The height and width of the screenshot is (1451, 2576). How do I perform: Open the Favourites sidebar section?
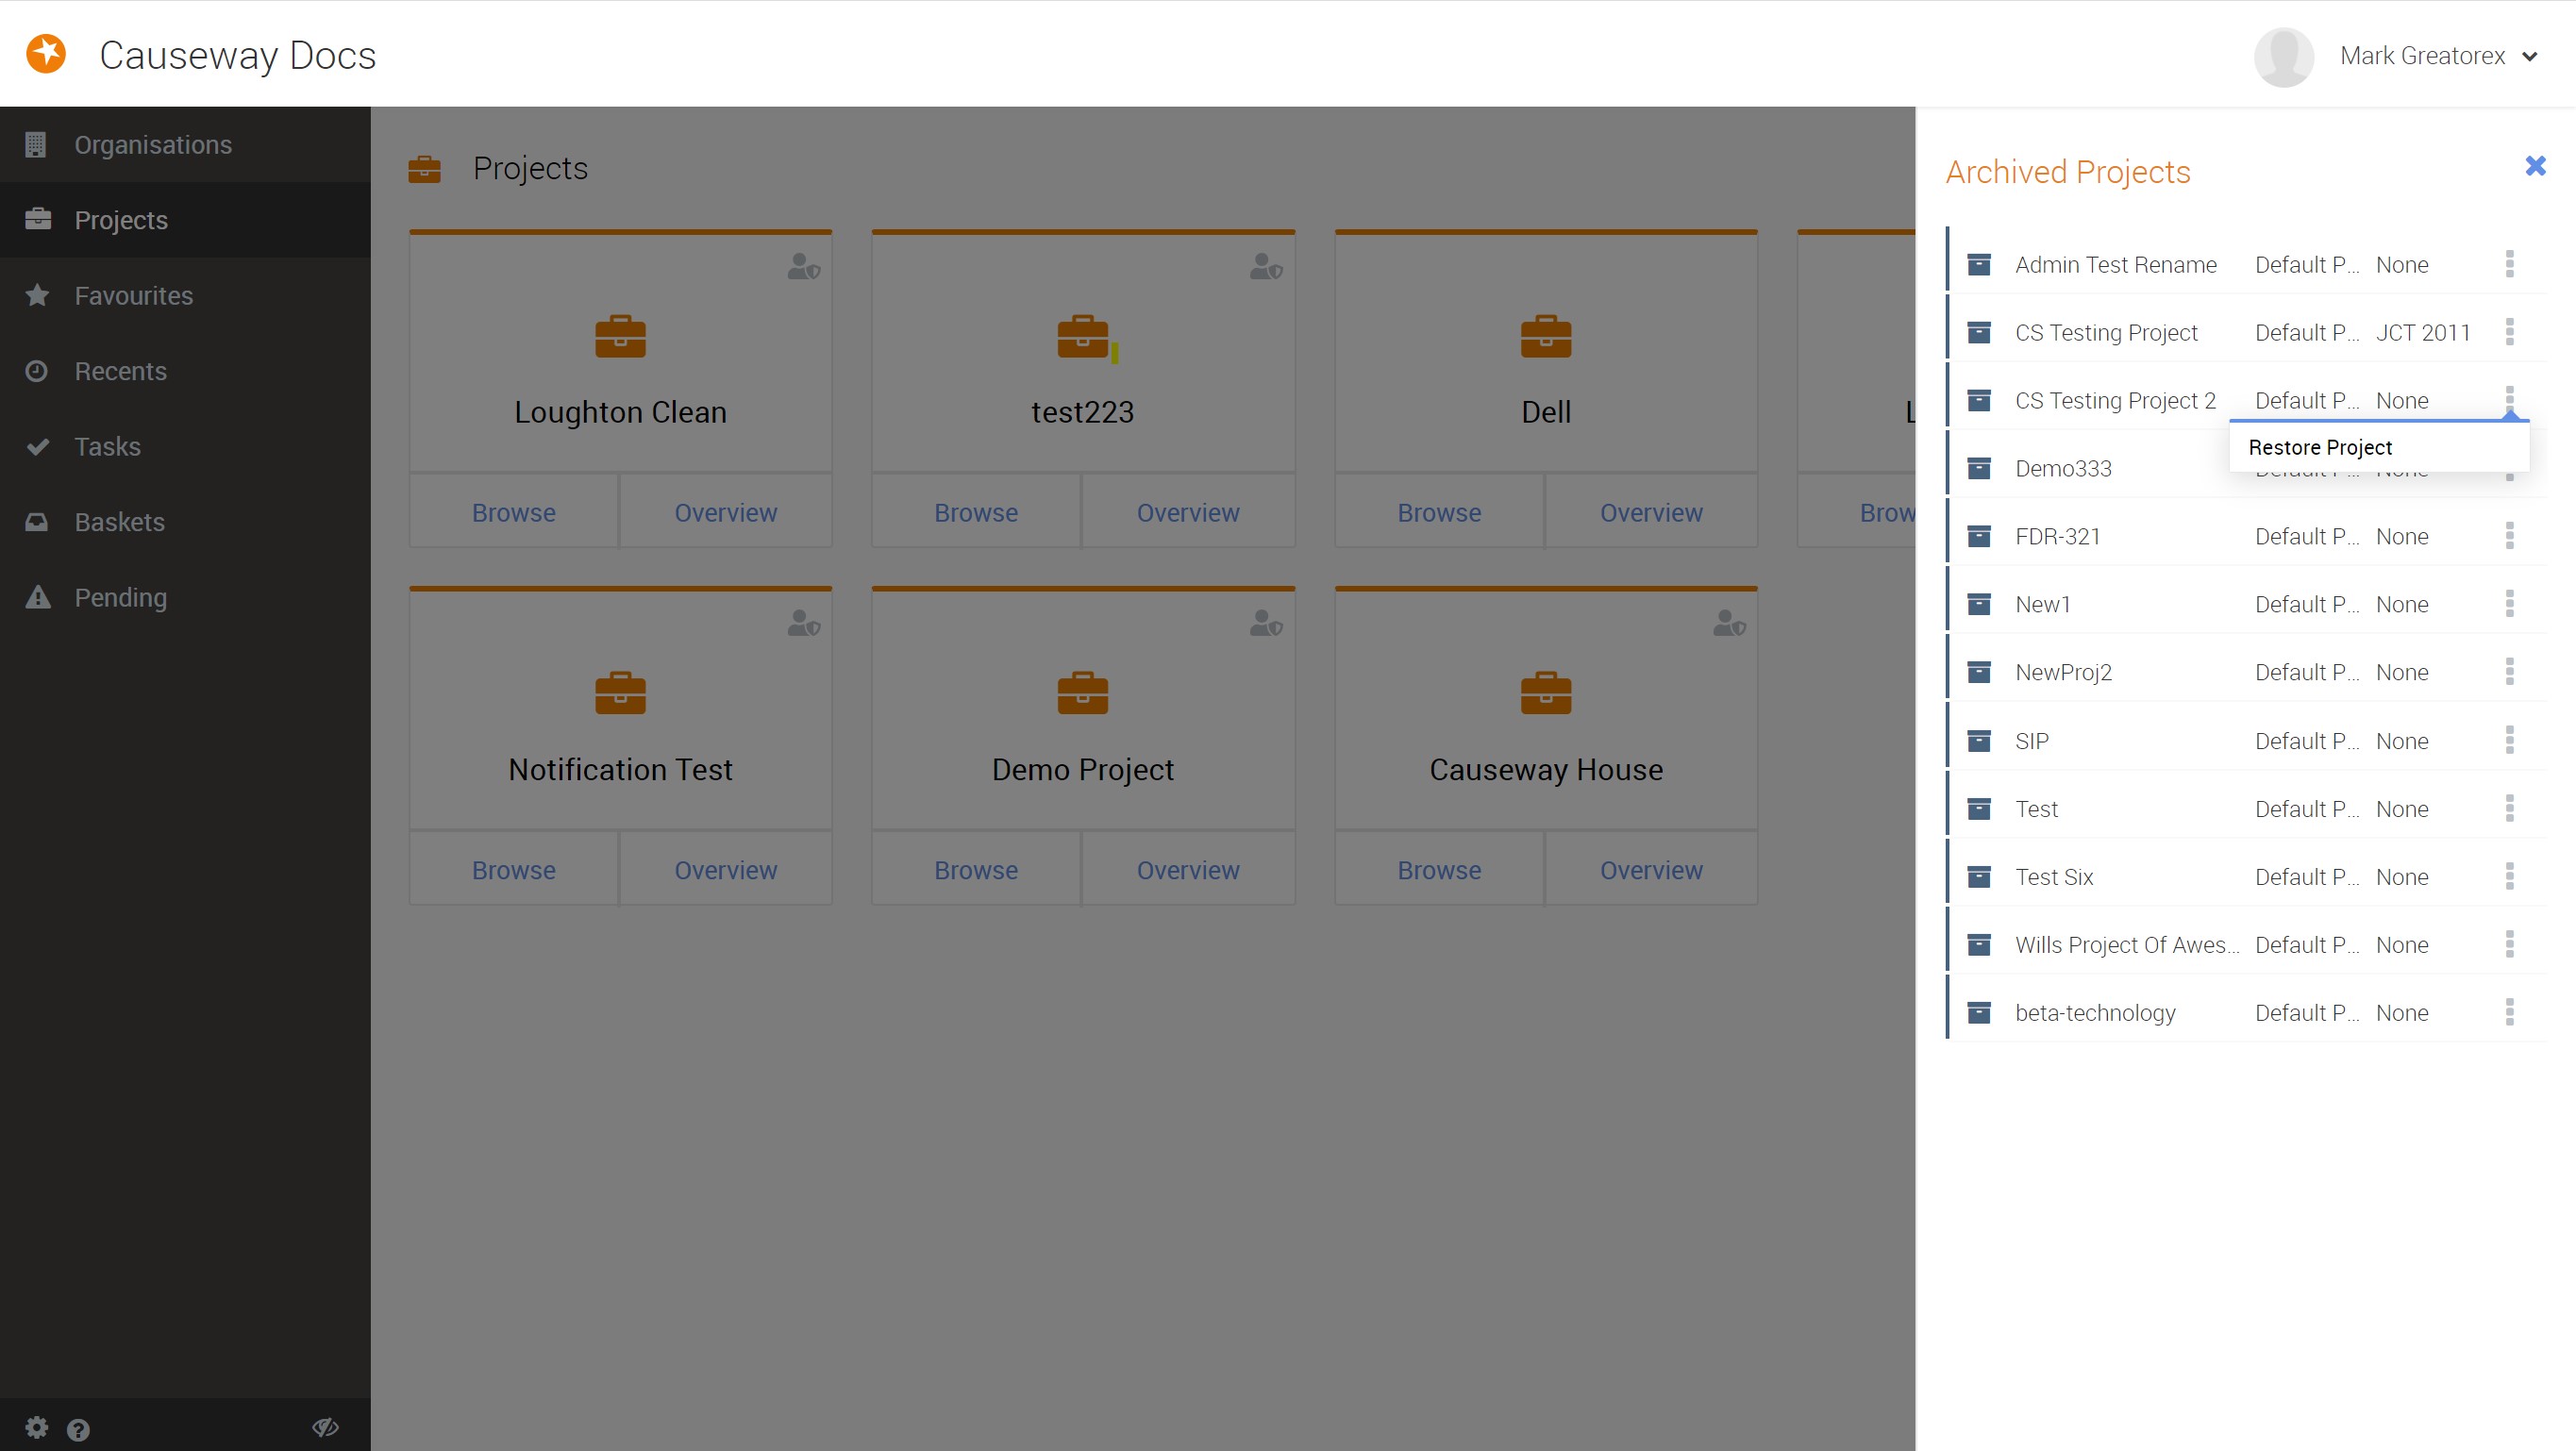point(186,295)
